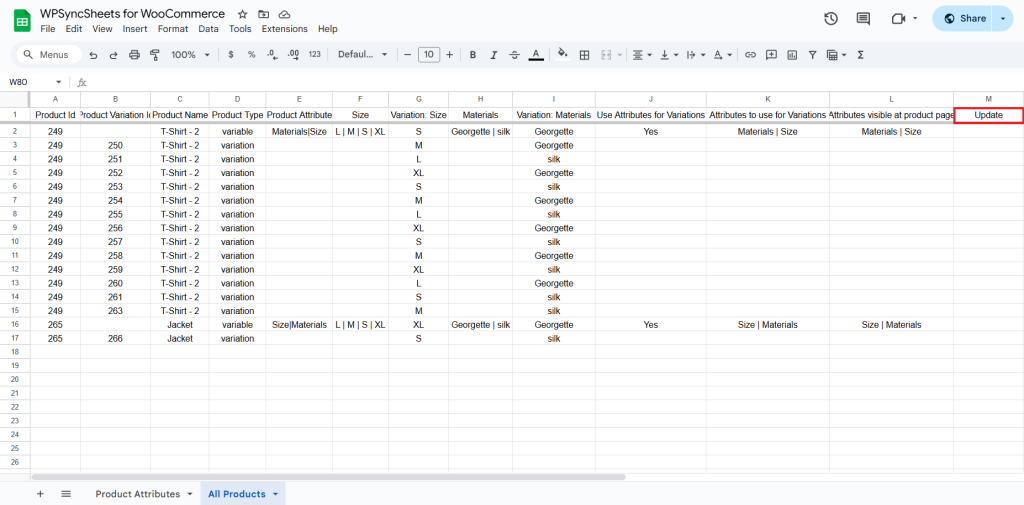Redo the last action
The width and height of the screenshot is (1024, 505).
click(114, 55)
